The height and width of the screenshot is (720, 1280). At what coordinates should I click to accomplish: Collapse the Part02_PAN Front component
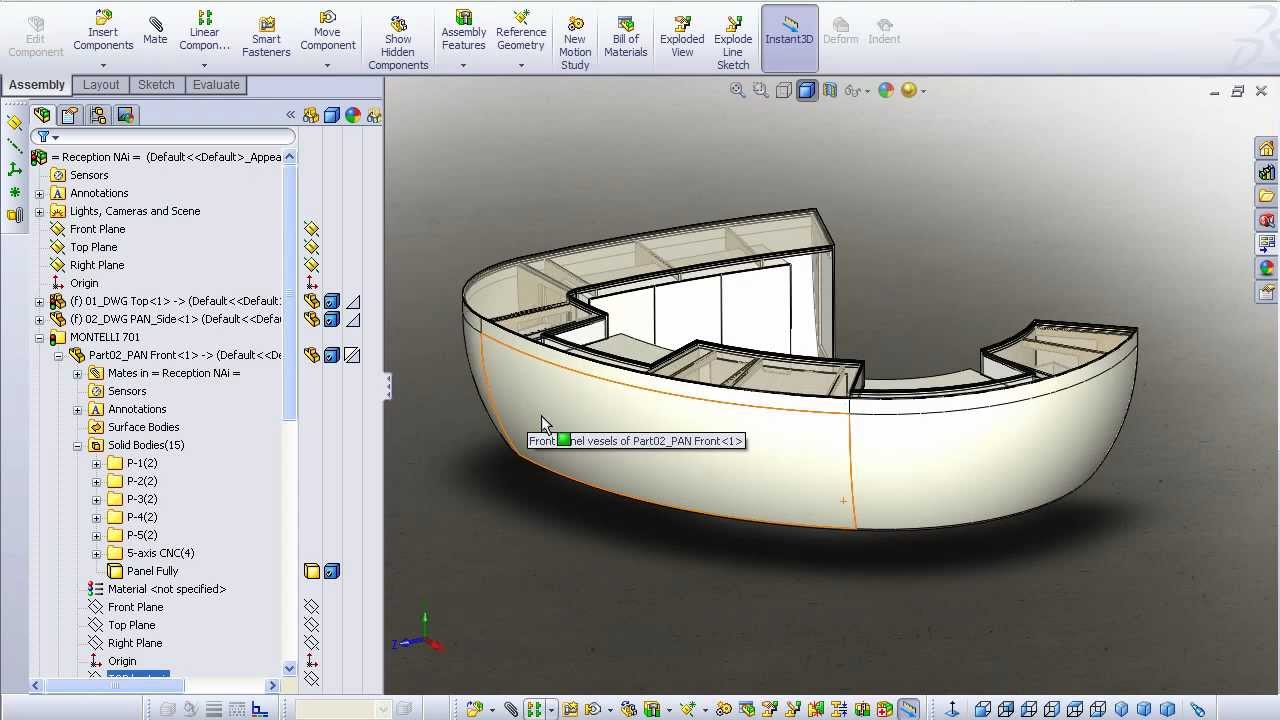click(x=58, y=355)
